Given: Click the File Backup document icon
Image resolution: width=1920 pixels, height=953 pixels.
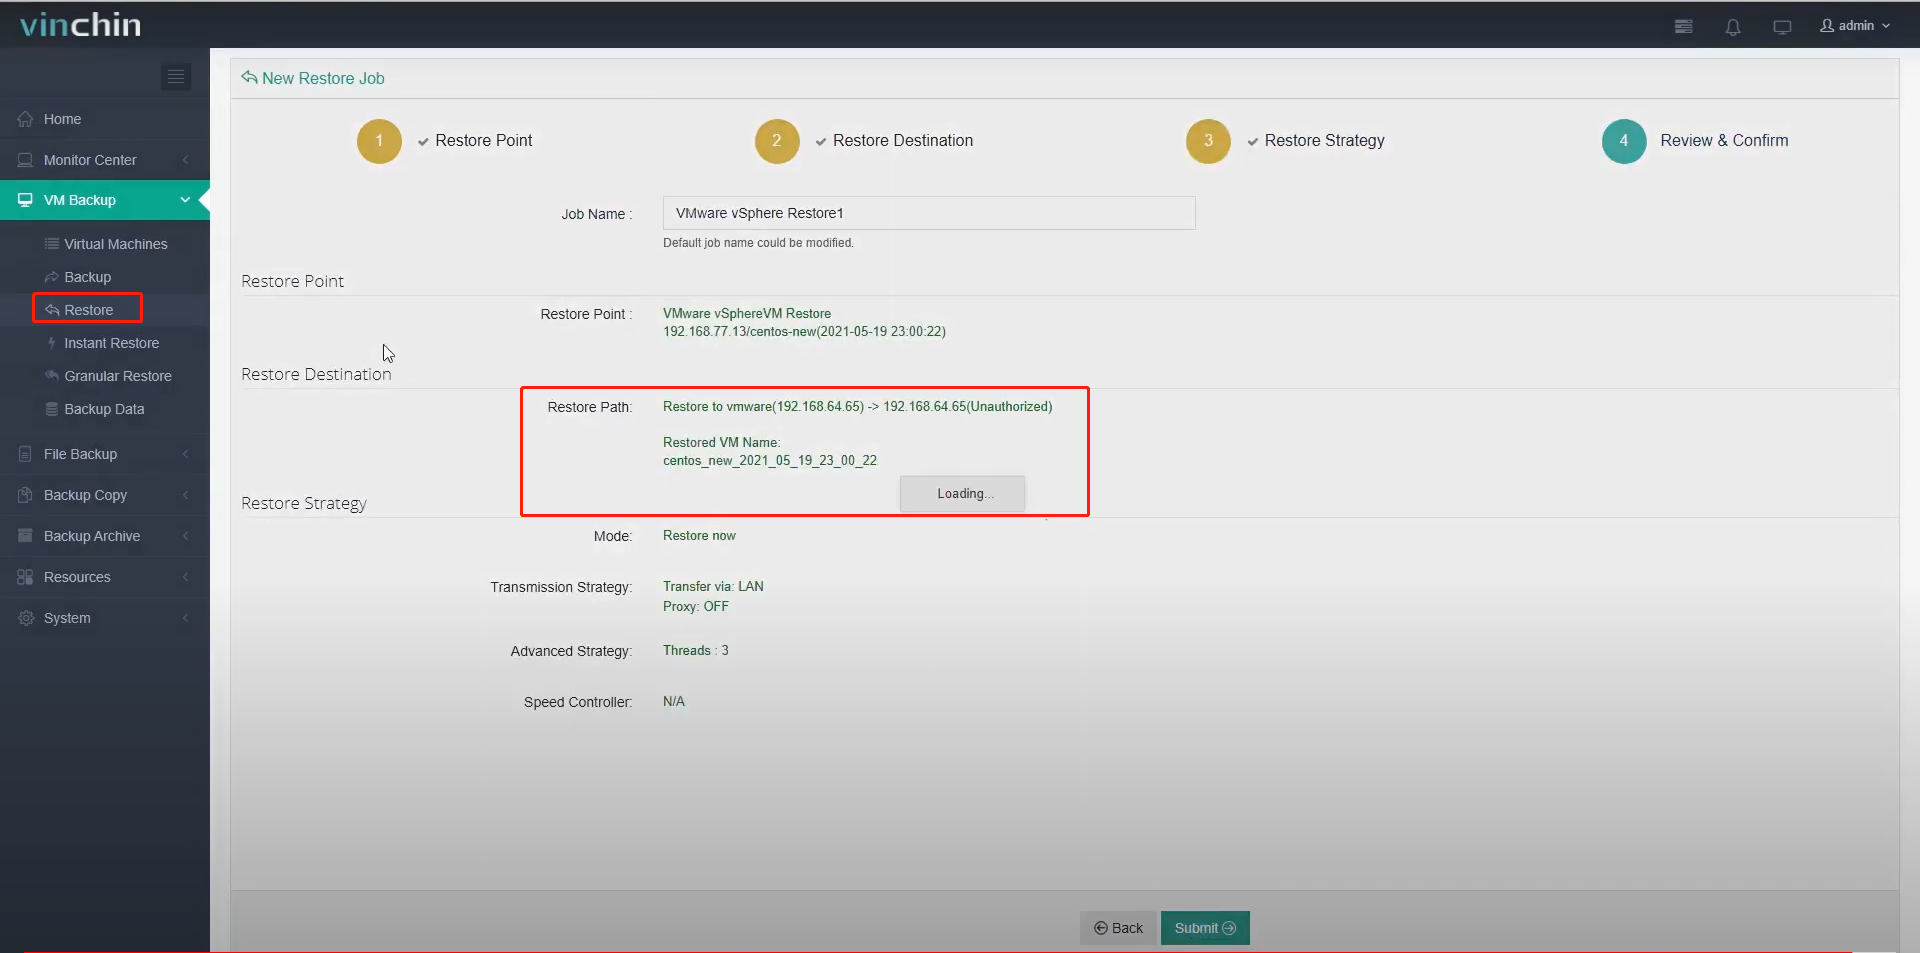Looking at the screenshot, I should tap(25, 454).
